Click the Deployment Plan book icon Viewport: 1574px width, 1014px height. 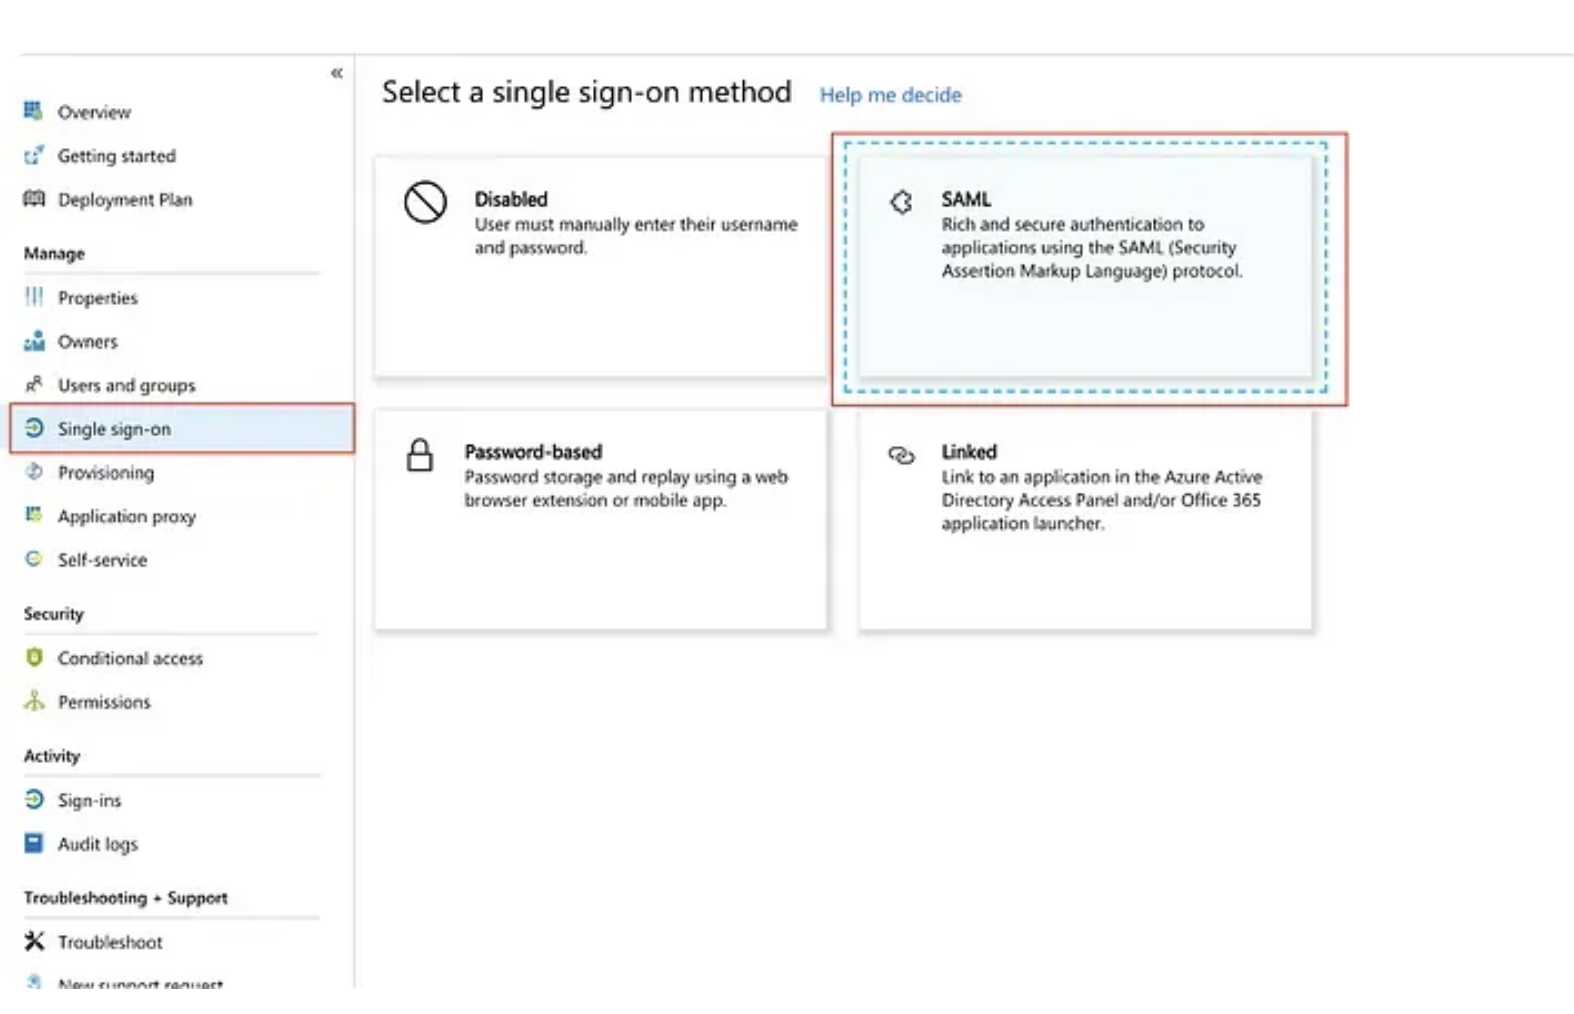point(34,199)
